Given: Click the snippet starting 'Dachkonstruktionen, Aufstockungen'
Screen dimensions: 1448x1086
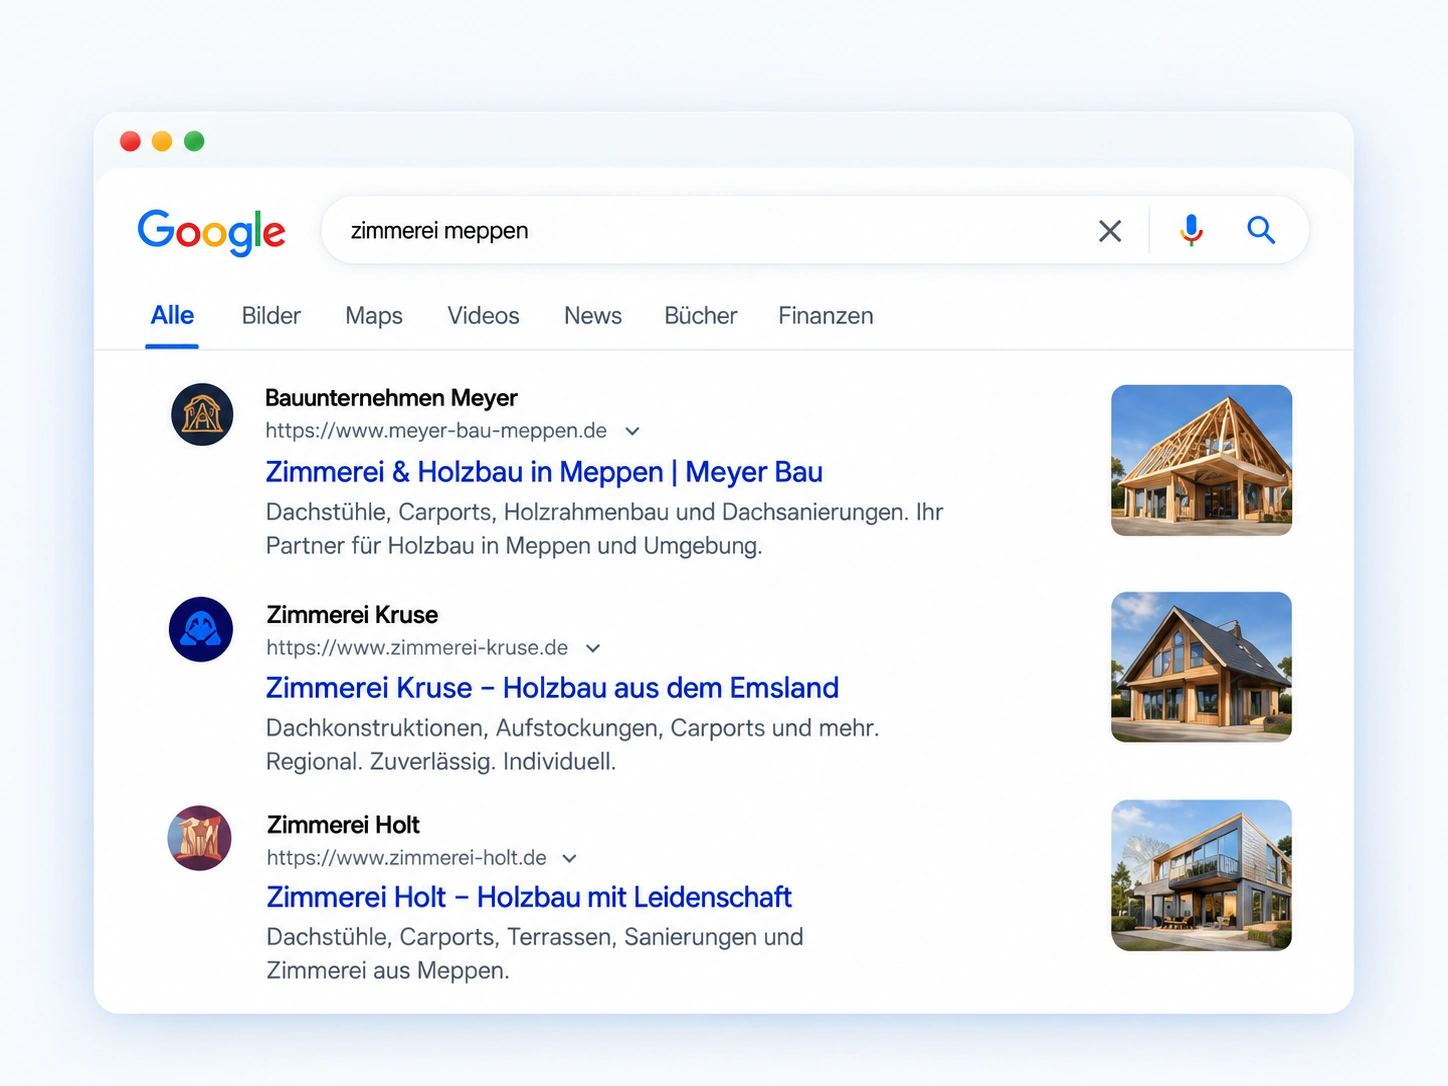Looking at the screenshot, I should (x=572, y=745).
